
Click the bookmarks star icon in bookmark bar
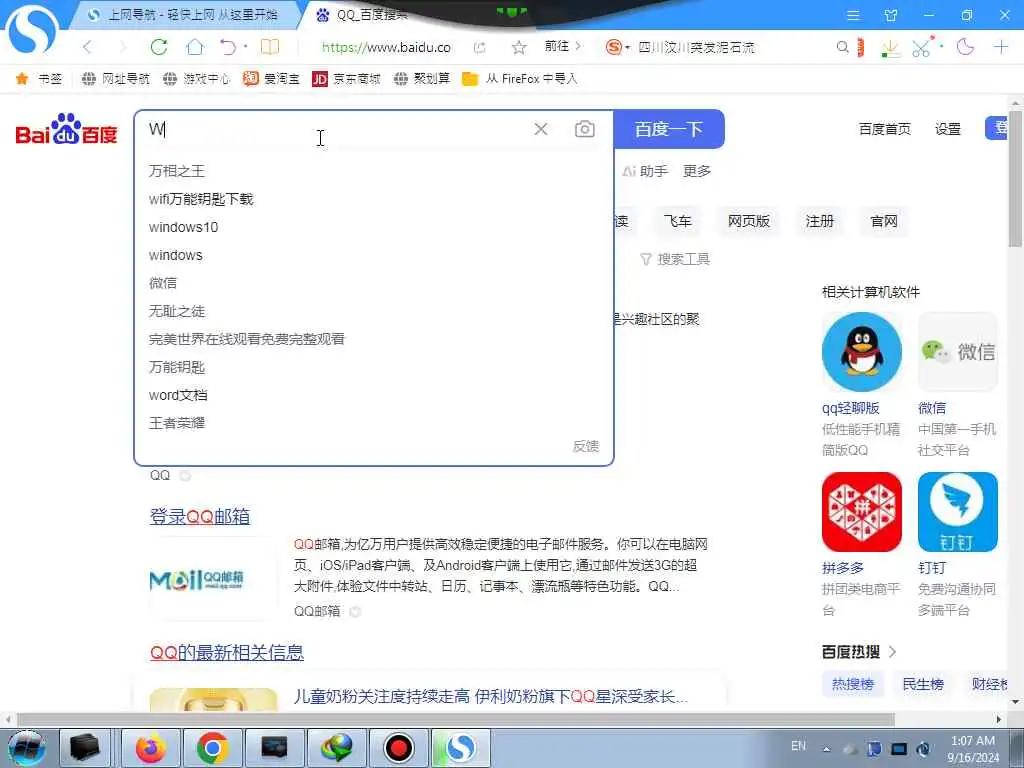click(x=22, y=79)
